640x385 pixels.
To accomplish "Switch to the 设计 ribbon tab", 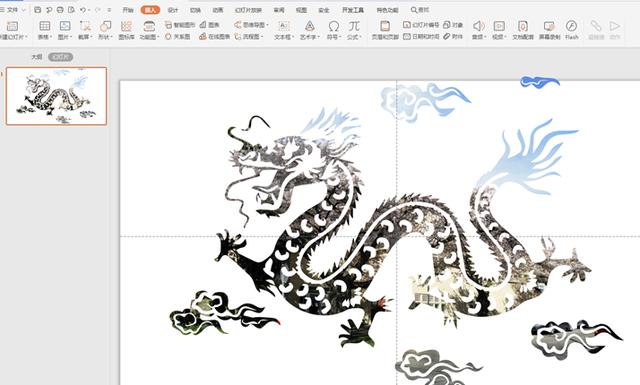I will click(173, 10).
